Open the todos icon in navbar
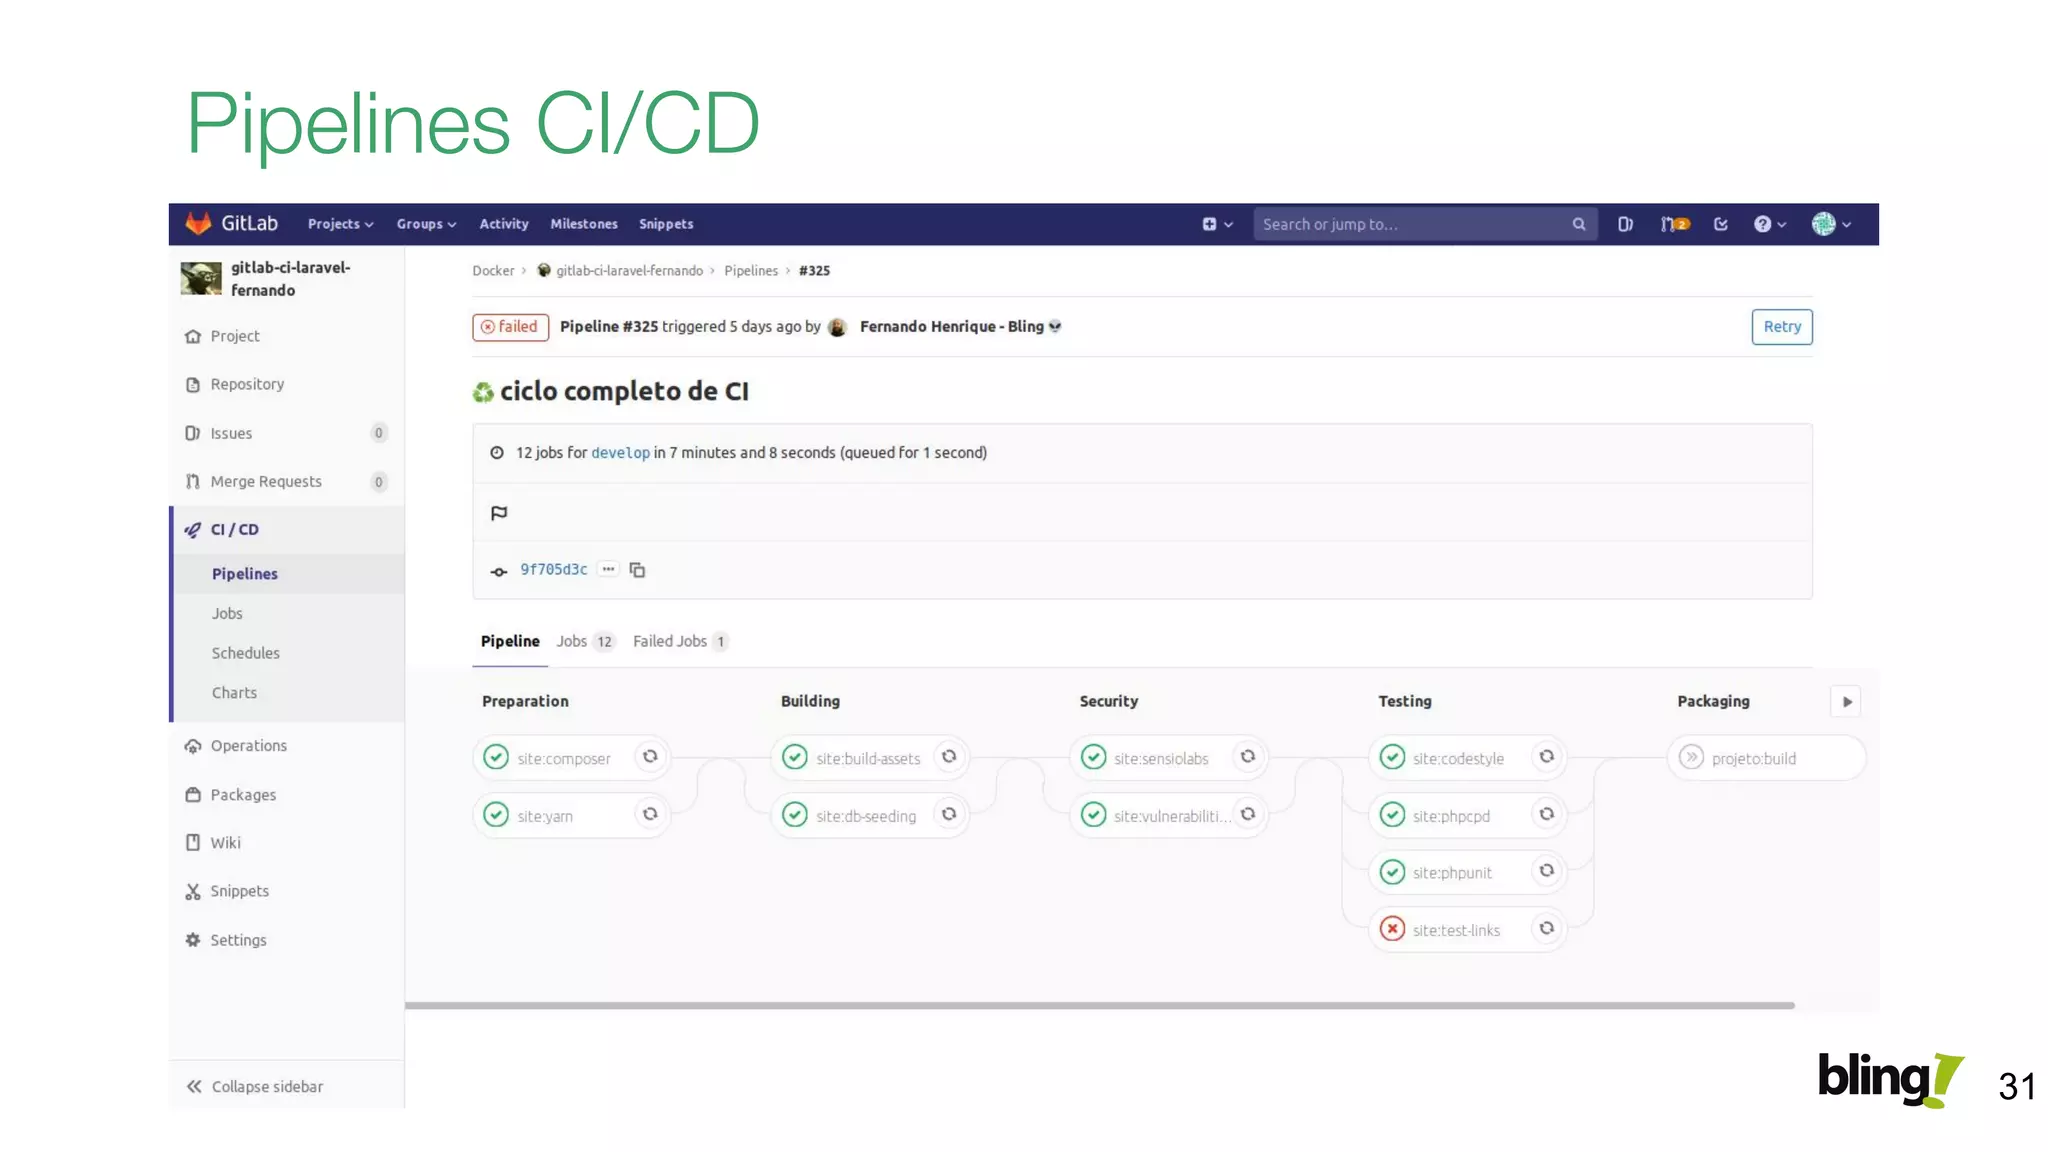2048x1152 pixels. click(1720, 224)
